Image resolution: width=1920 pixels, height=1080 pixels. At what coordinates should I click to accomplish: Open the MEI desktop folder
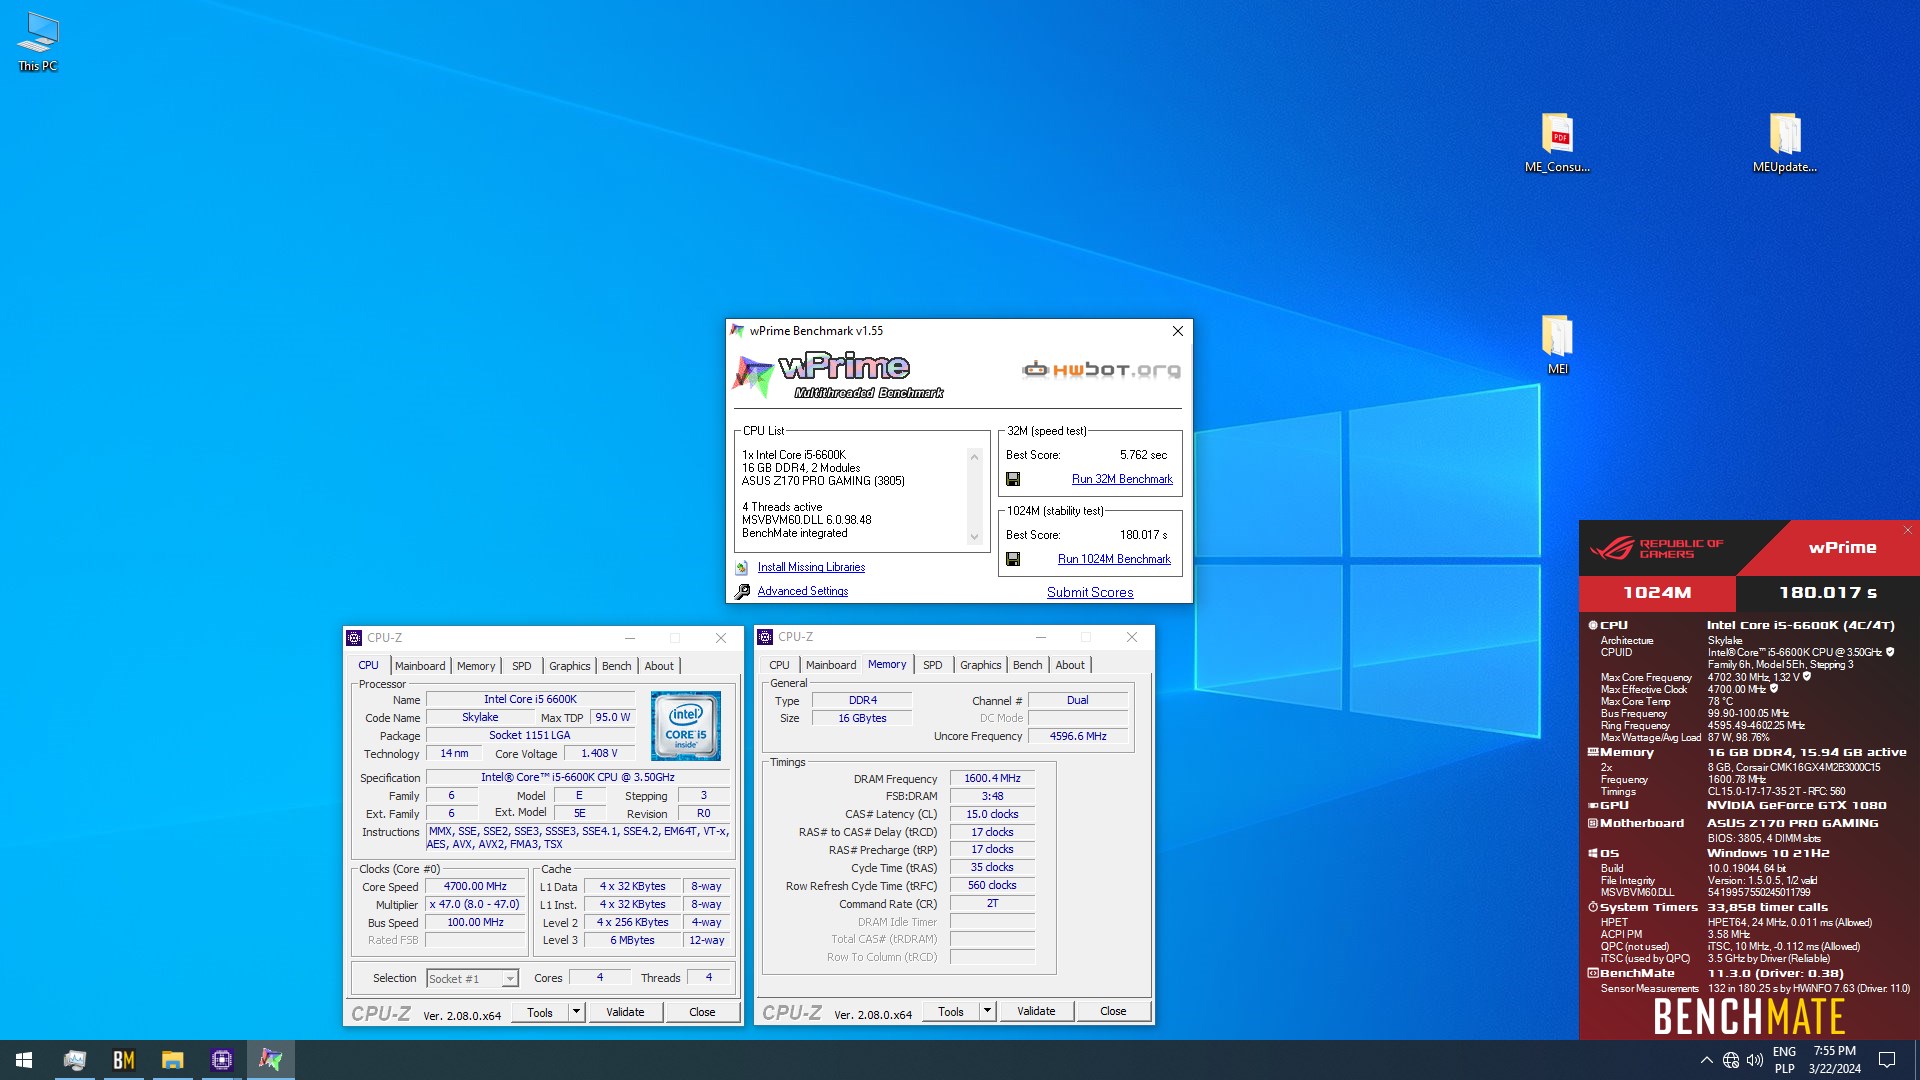tap(1558, 345)
